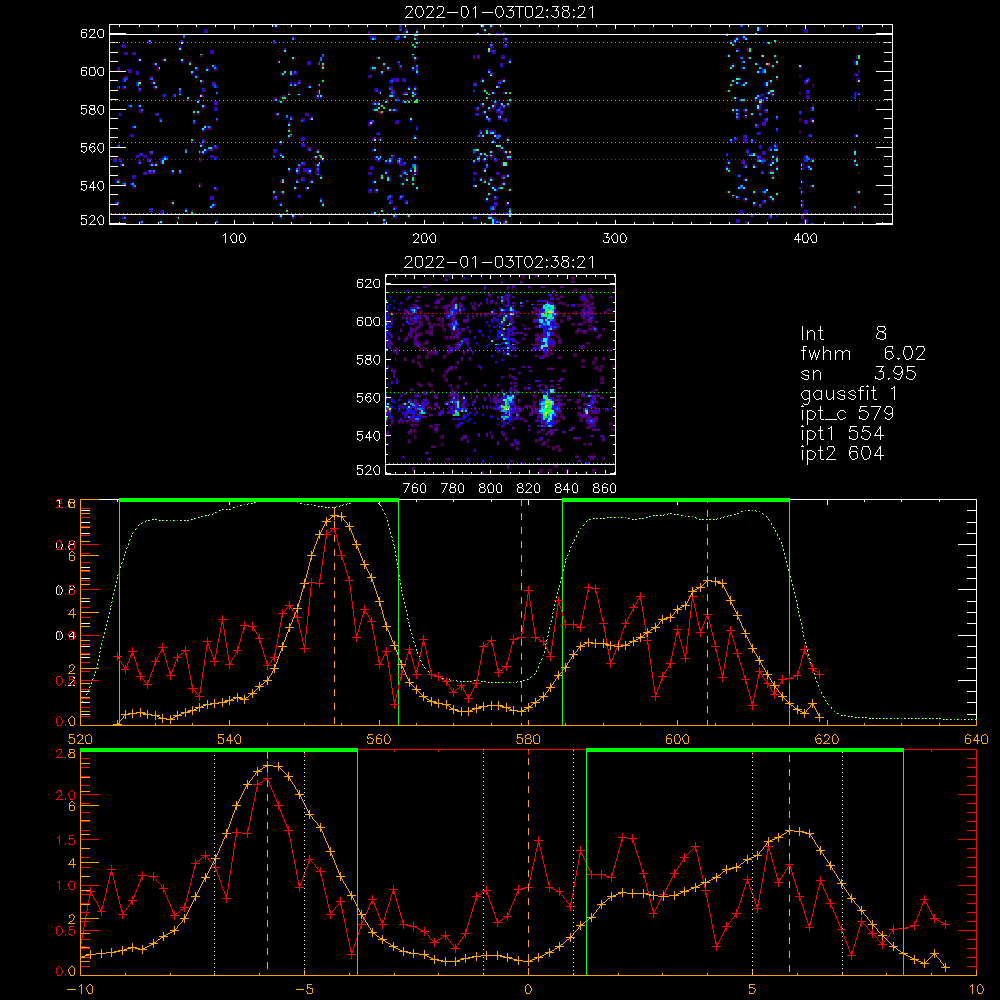Click x-axis label 5 on bottom plot
Viewport: 1000px width, 1000px height.
pos(753,989)
